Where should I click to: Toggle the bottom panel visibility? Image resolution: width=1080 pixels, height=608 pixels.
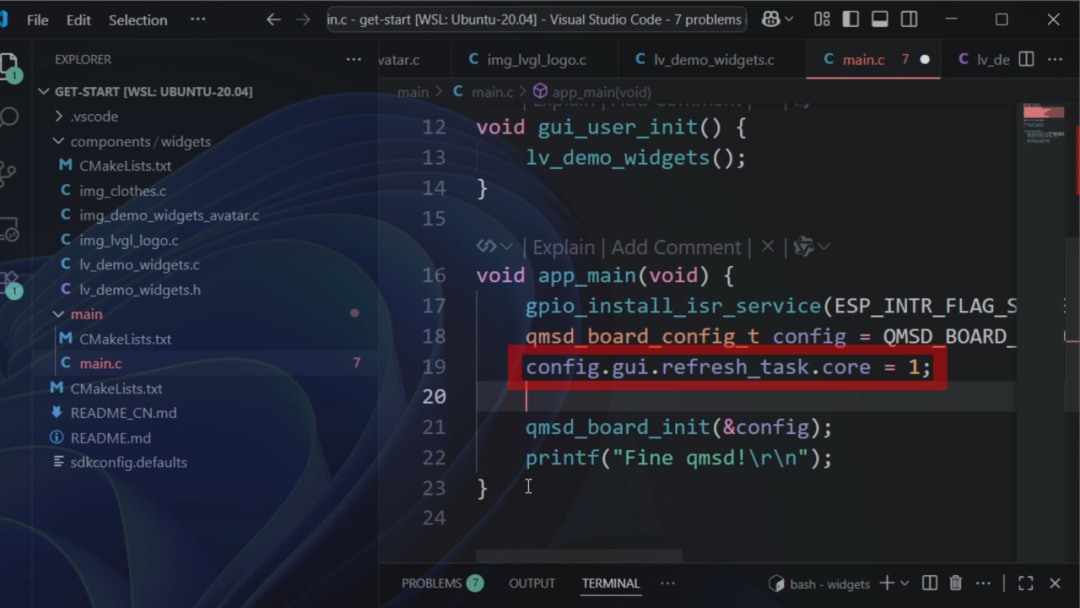(880, 20)
